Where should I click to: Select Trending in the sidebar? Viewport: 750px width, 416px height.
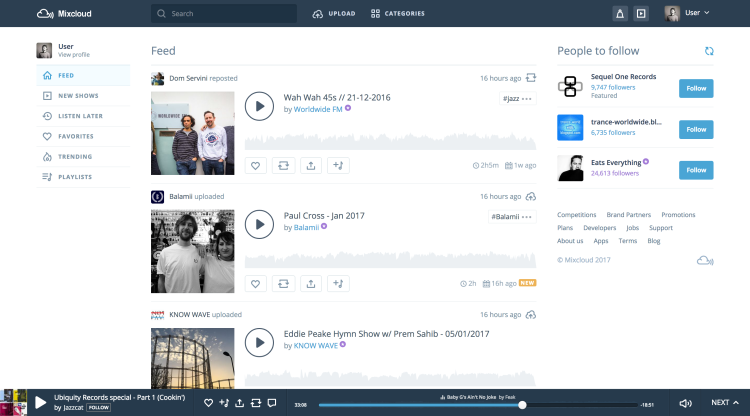pyautogui.click(x=83, y=157)
